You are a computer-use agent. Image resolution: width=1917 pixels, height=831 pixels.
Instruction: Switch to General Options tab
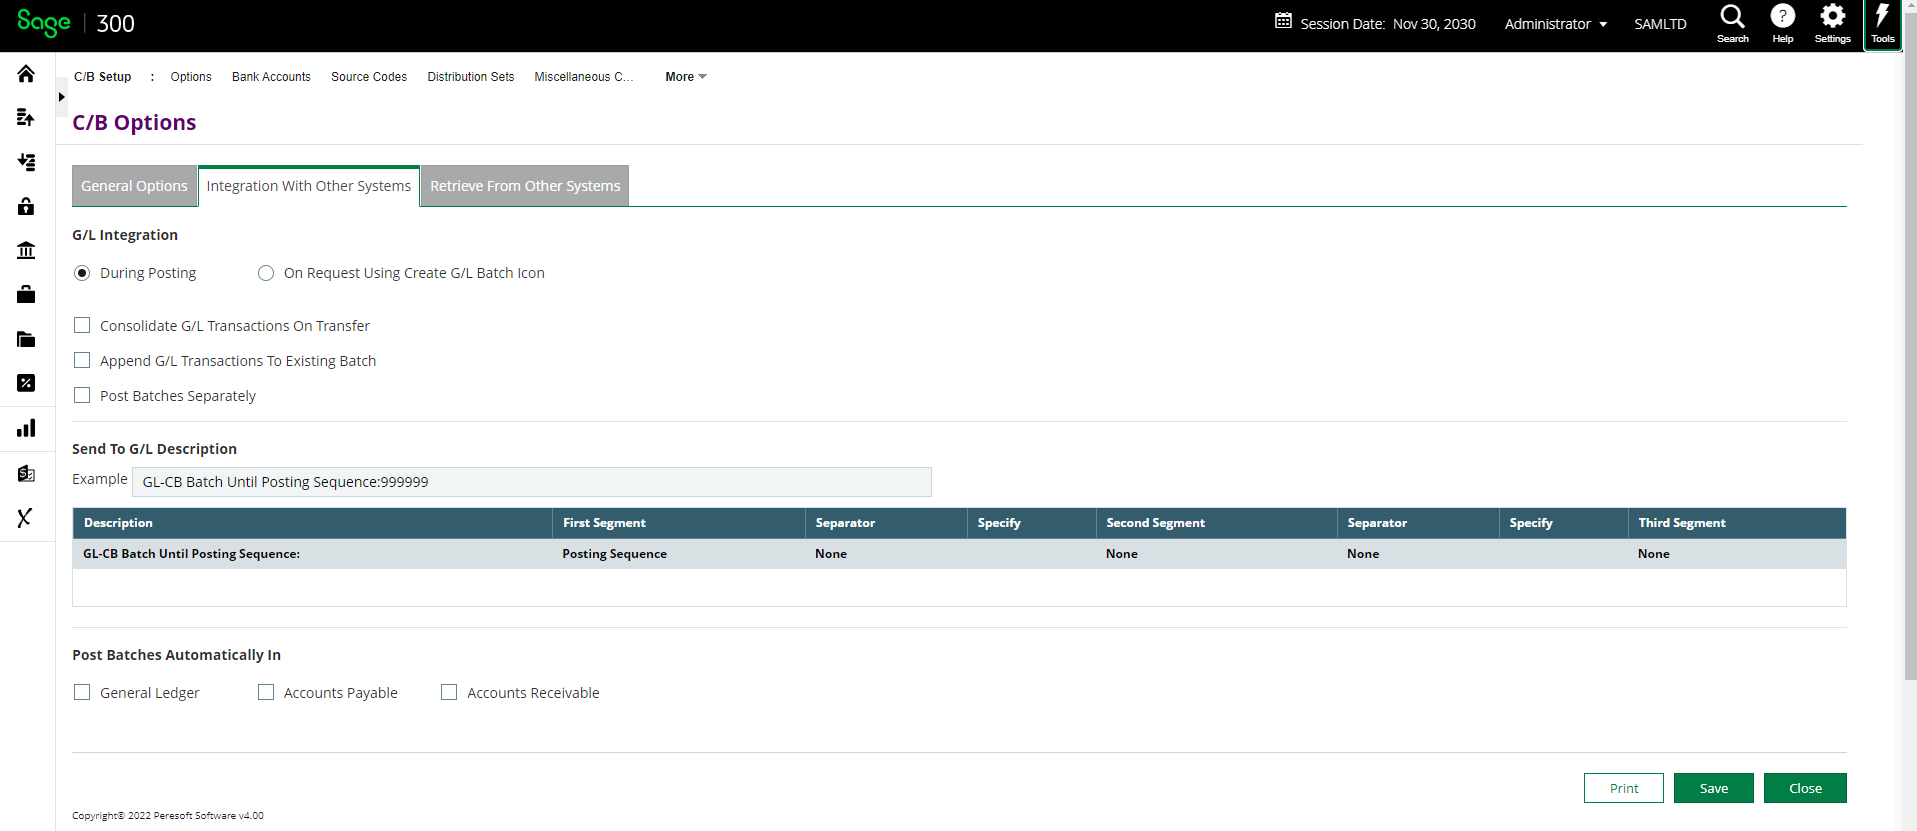134,186
